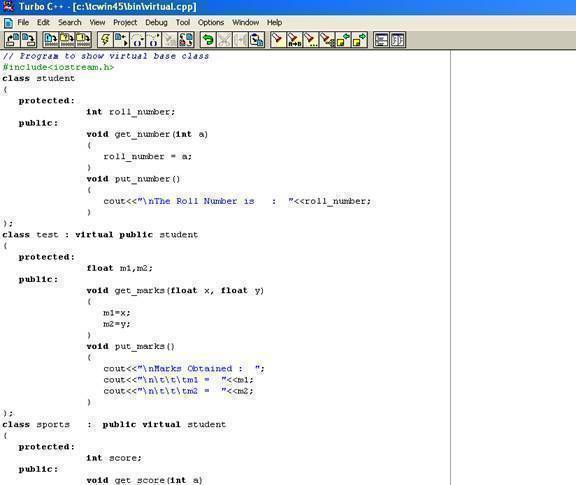This screenshot has width=576, height=485.
Task: Click the 'void get_marks(float x, float y)' line
Action: 175,291
